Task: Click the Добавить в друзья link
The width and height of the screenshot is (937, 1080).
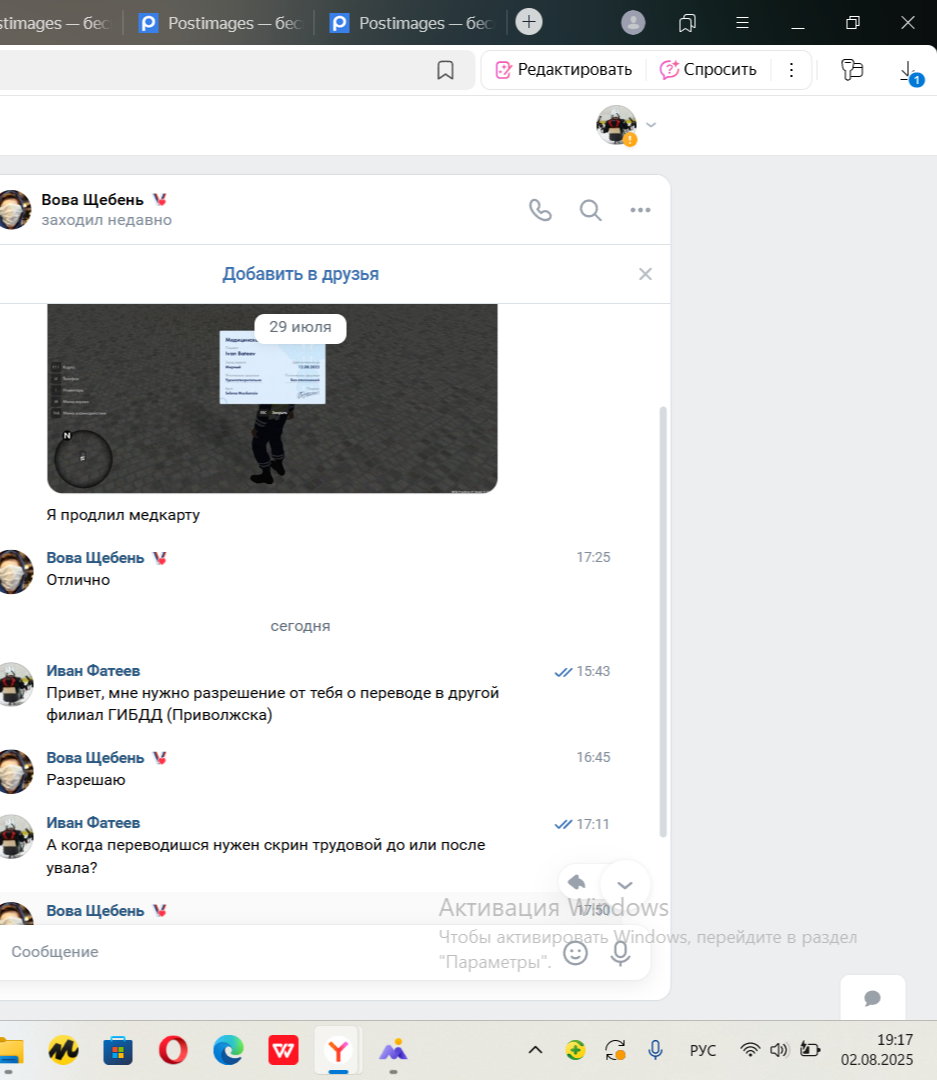Action: pyautogui.click(x=300, y=274)
